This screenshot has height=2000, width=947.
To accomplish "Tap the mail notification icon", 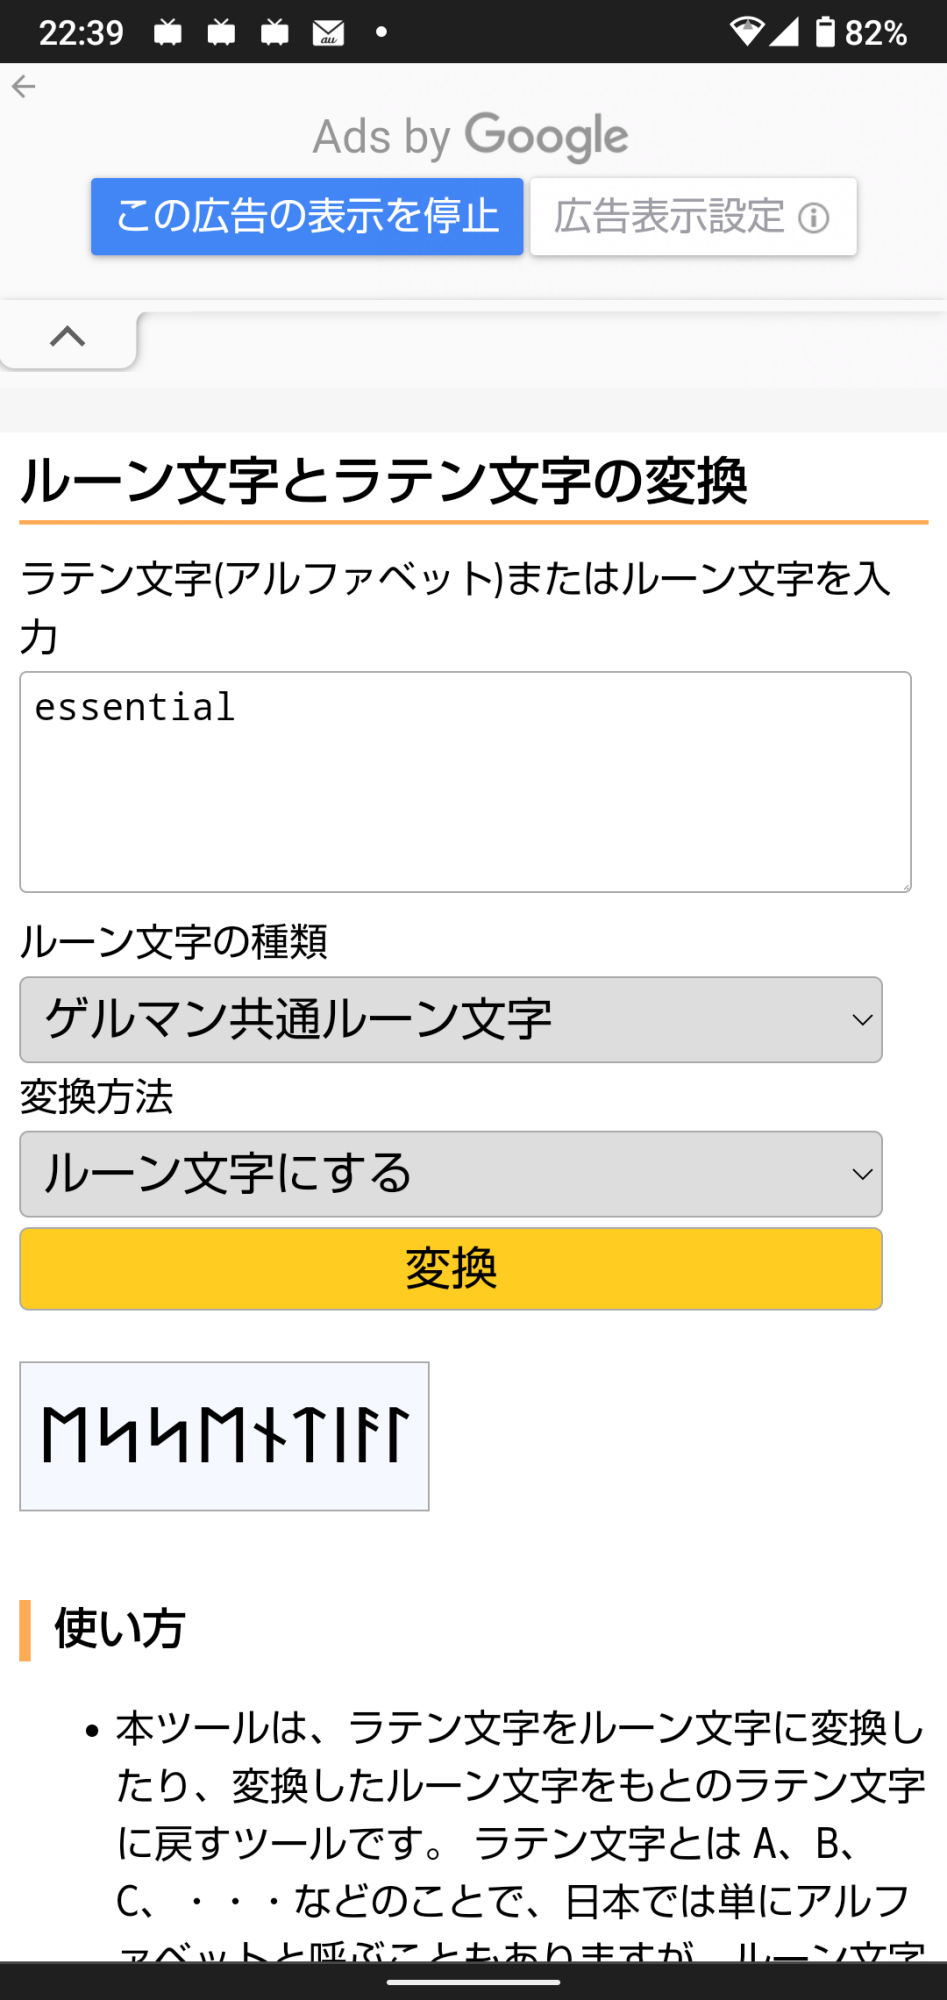I will pos(328,34).
